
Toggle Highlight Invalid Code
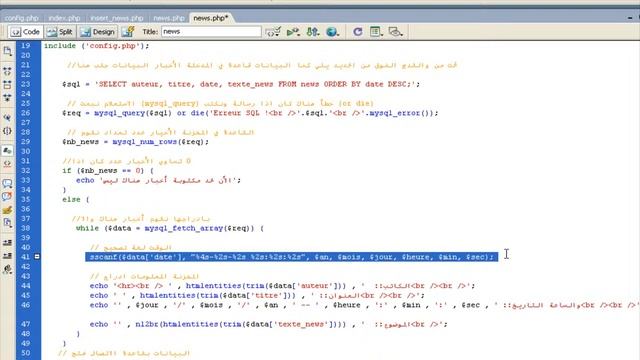point(7,164)
